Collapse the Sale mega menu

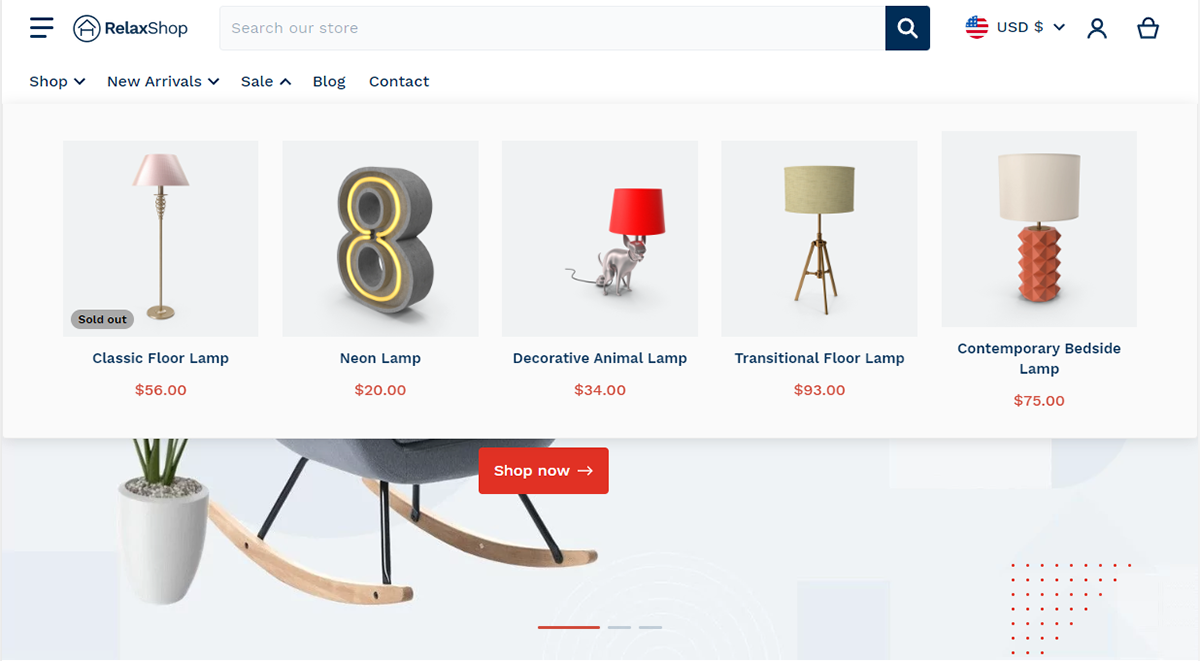(x=266, y=81)
